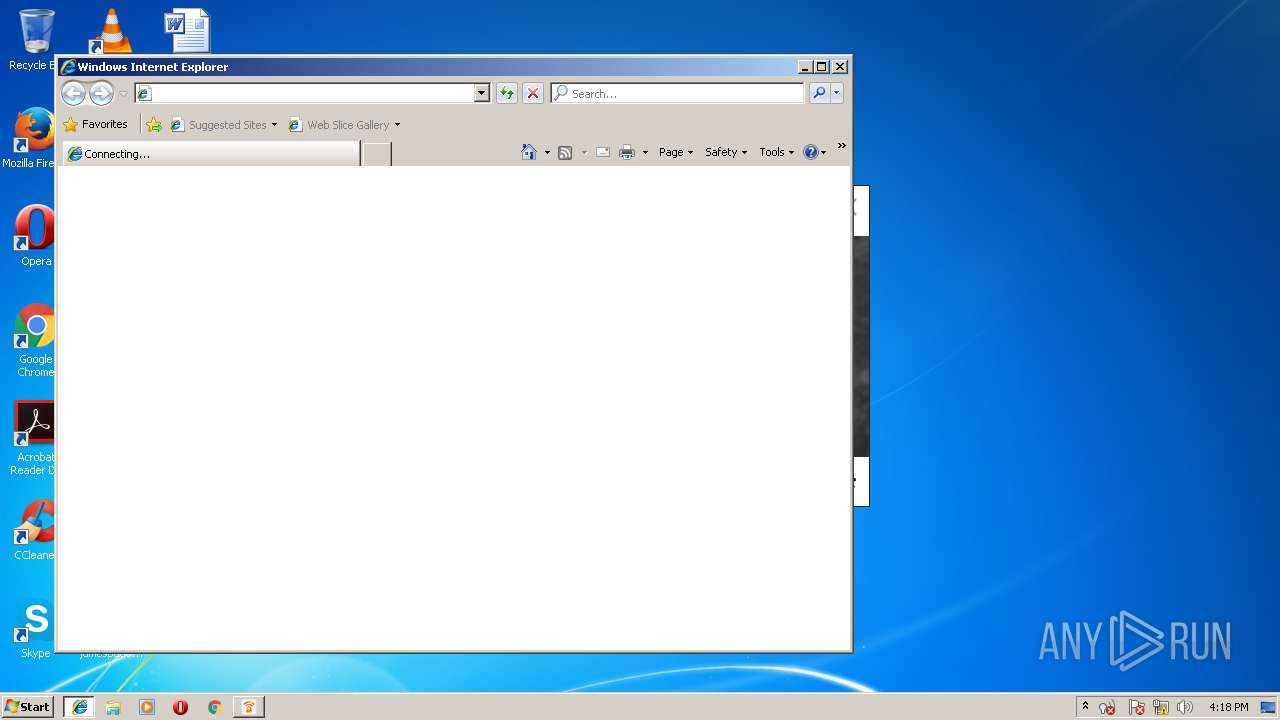
Task: Select Word document desktop icon
Action: pos(187,30)
